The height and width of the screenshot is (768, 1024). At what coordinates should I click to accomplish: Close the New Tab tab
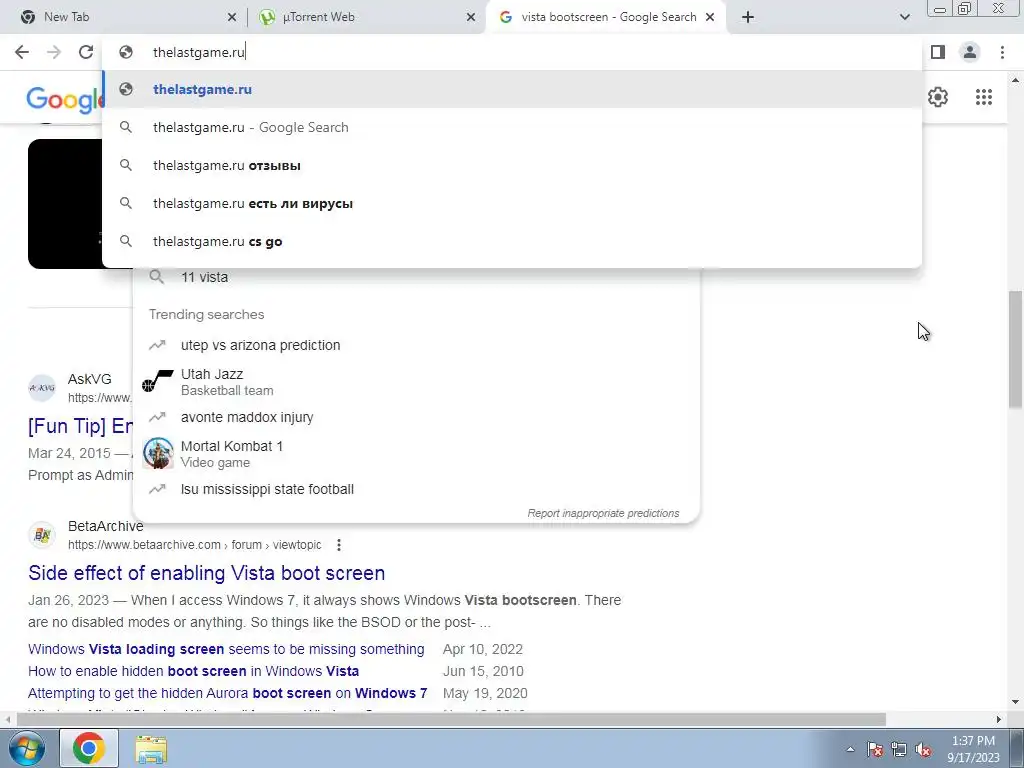pyautogui.click(x=232, y=18)
